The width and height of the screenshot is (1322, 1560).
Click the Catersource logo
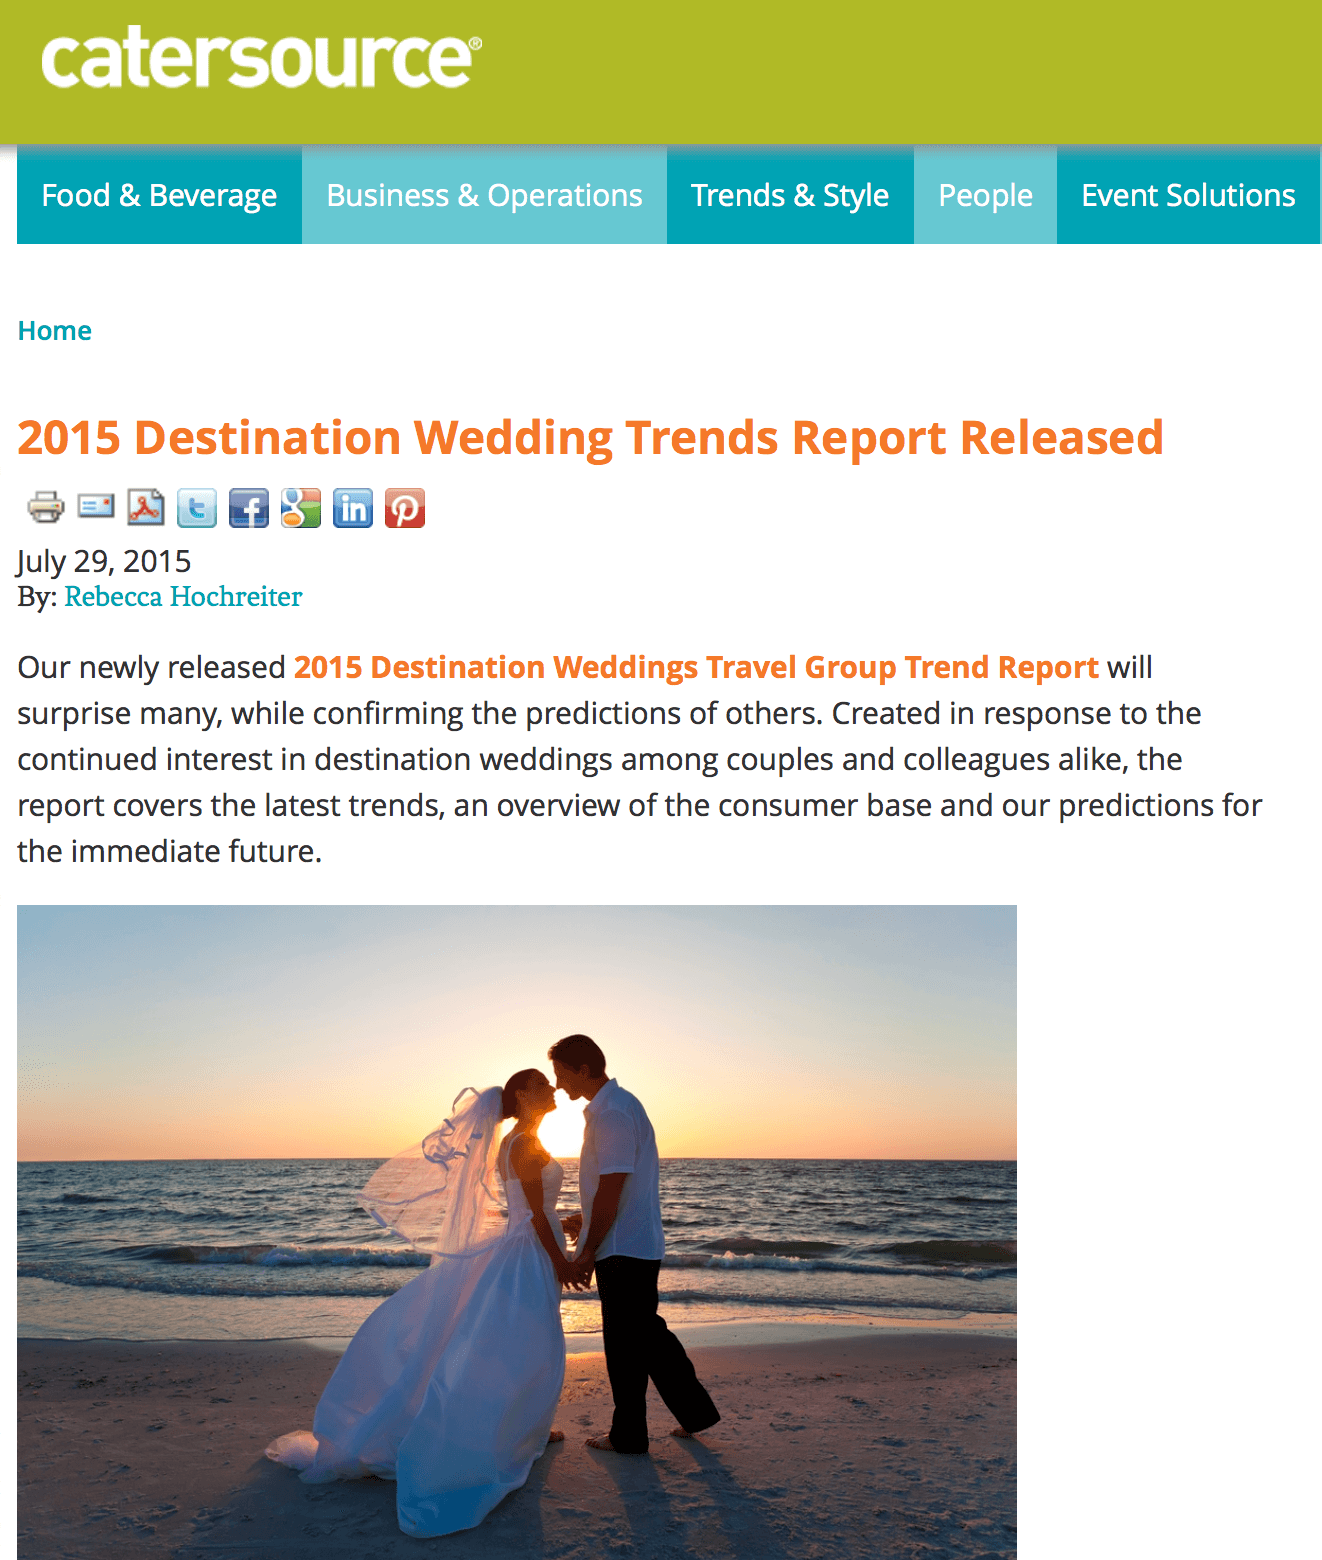tap(261, 58)
